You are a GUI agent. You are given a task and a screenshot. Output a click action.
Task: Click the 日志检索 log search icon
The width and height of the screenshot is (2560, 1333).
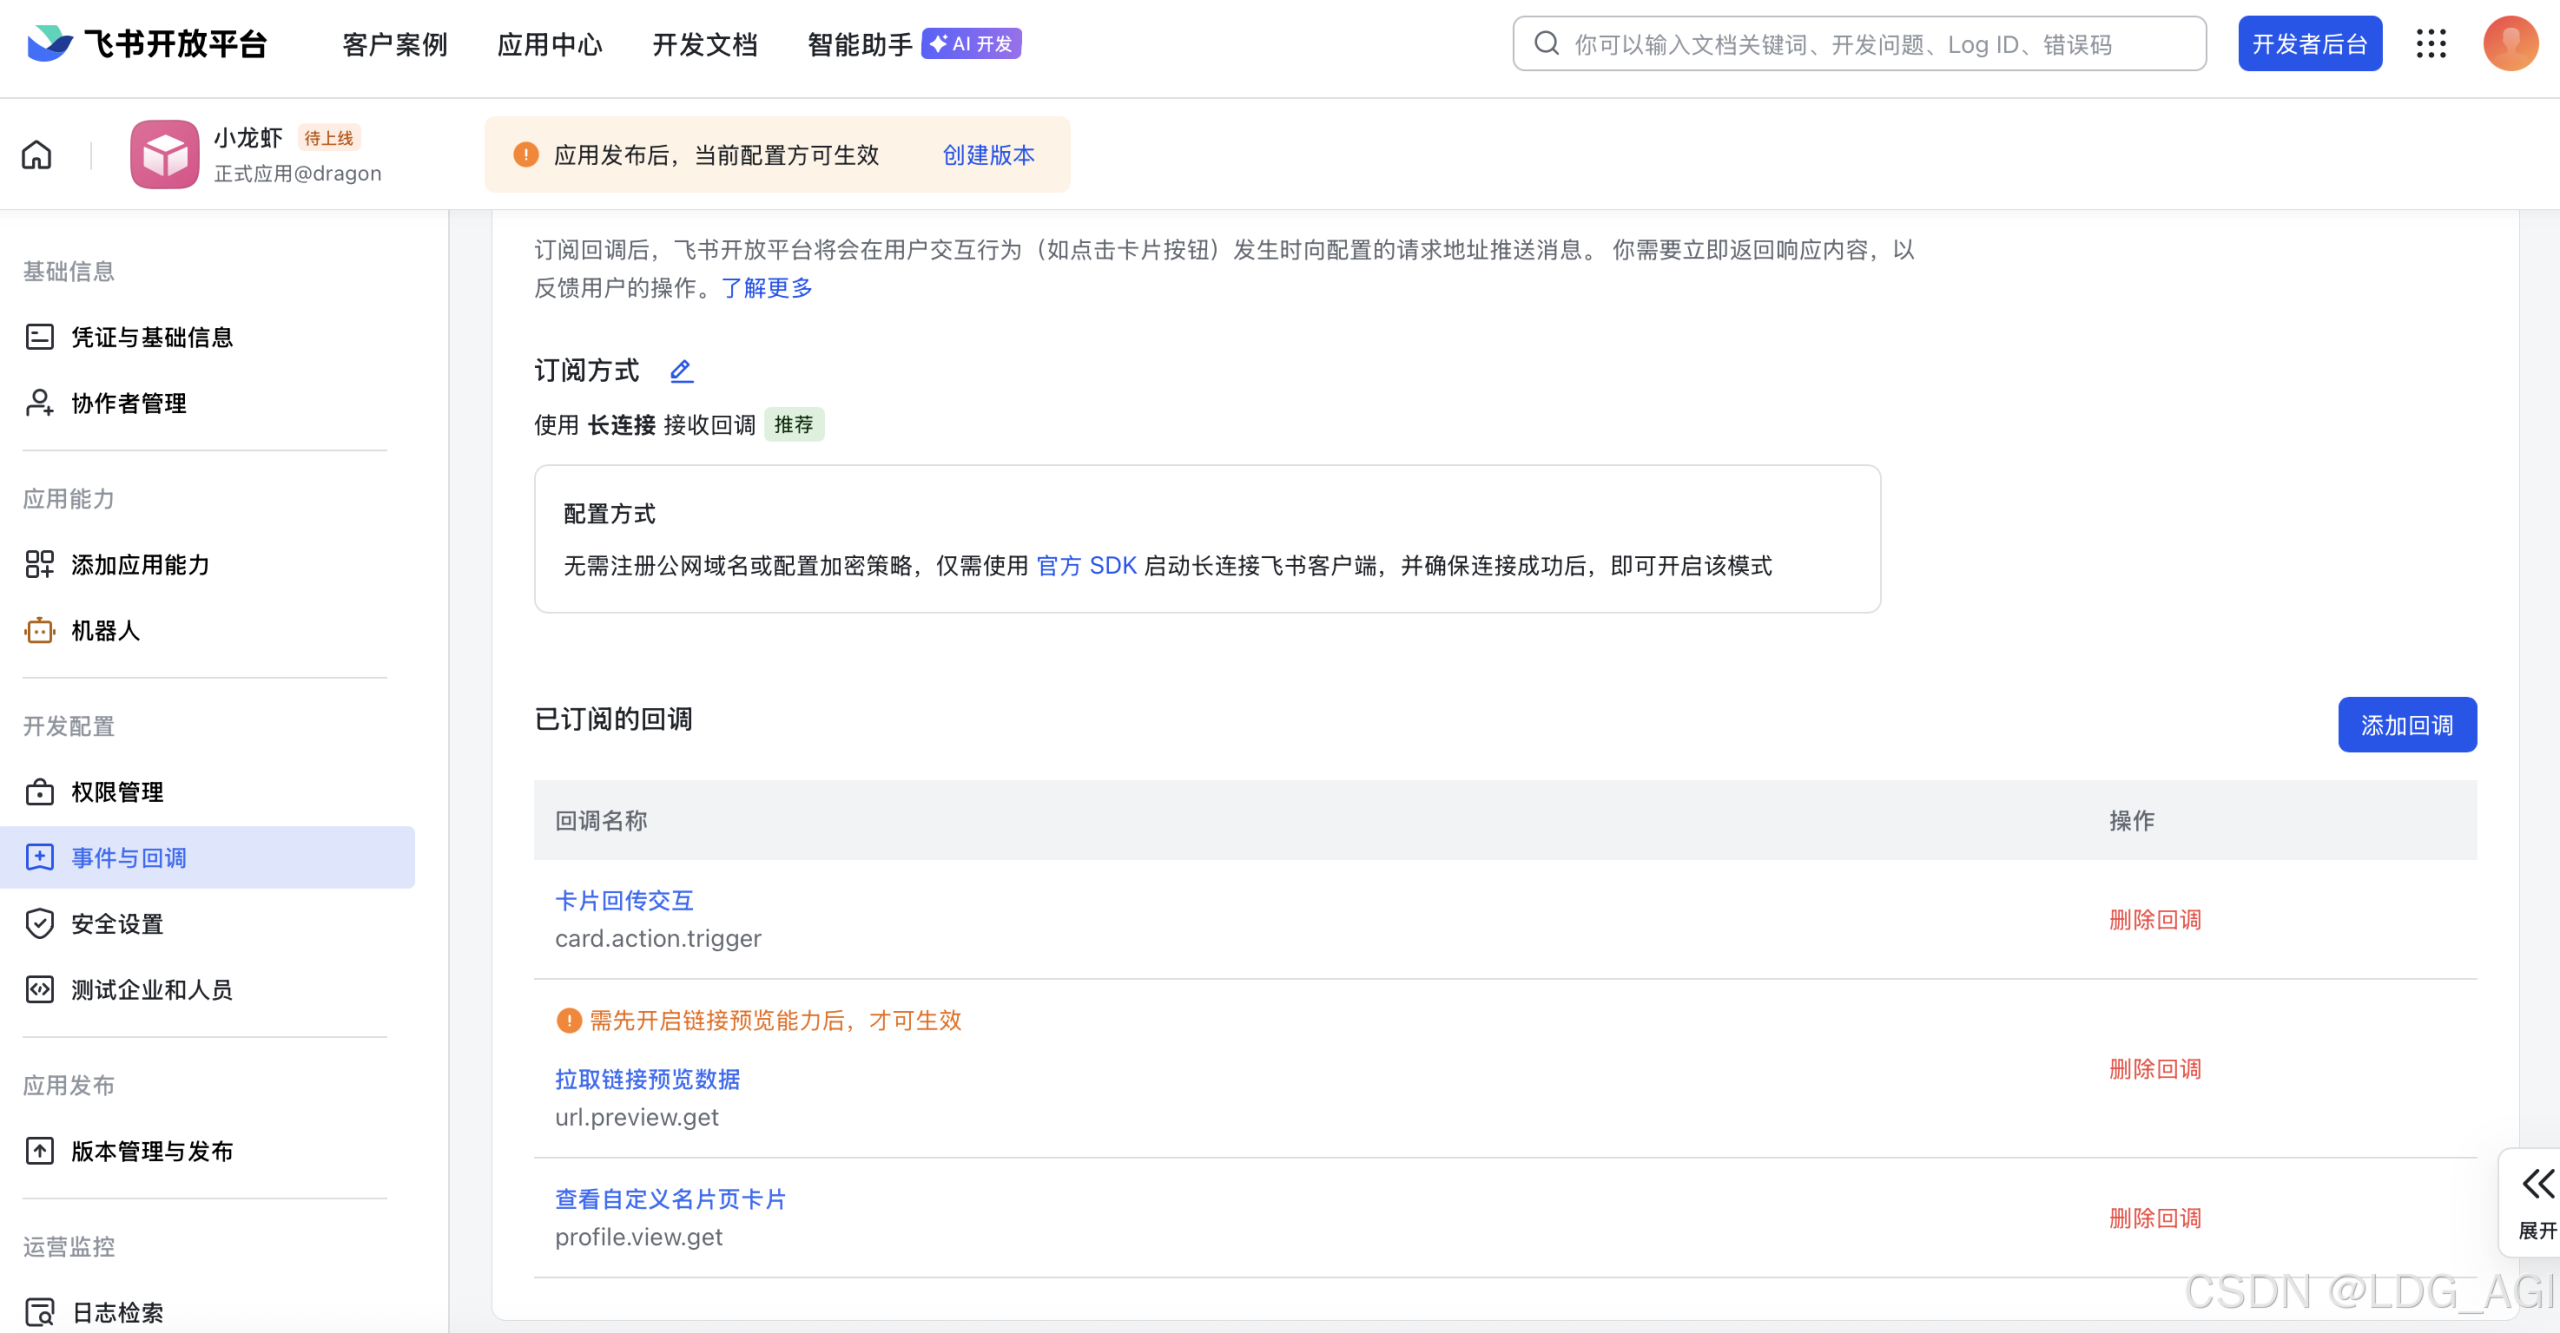(x=39, y=1311)
